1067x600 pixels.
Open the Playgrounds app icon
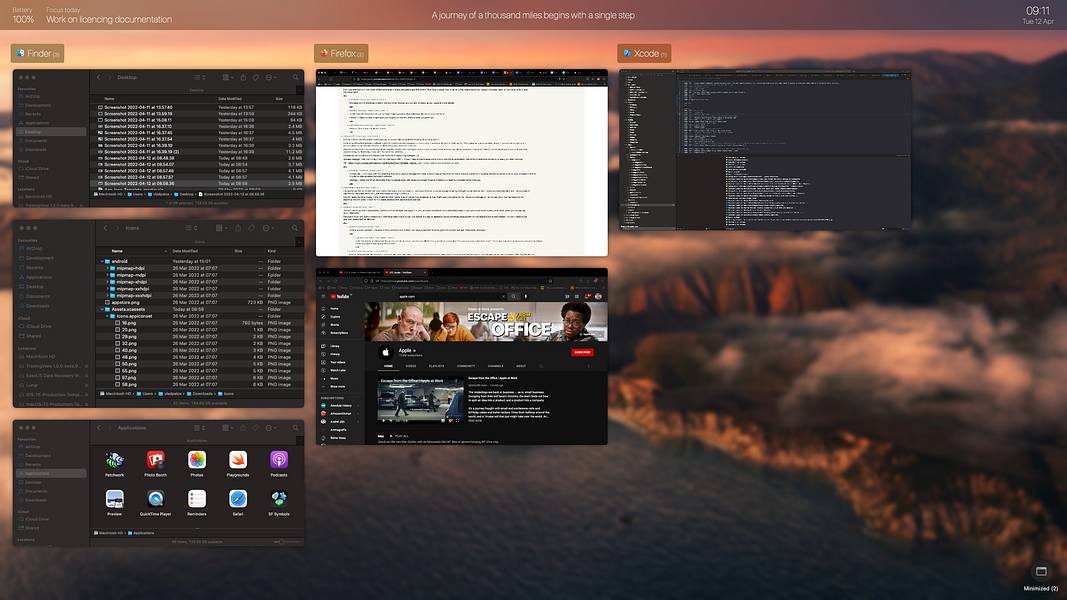coord(237,461)
